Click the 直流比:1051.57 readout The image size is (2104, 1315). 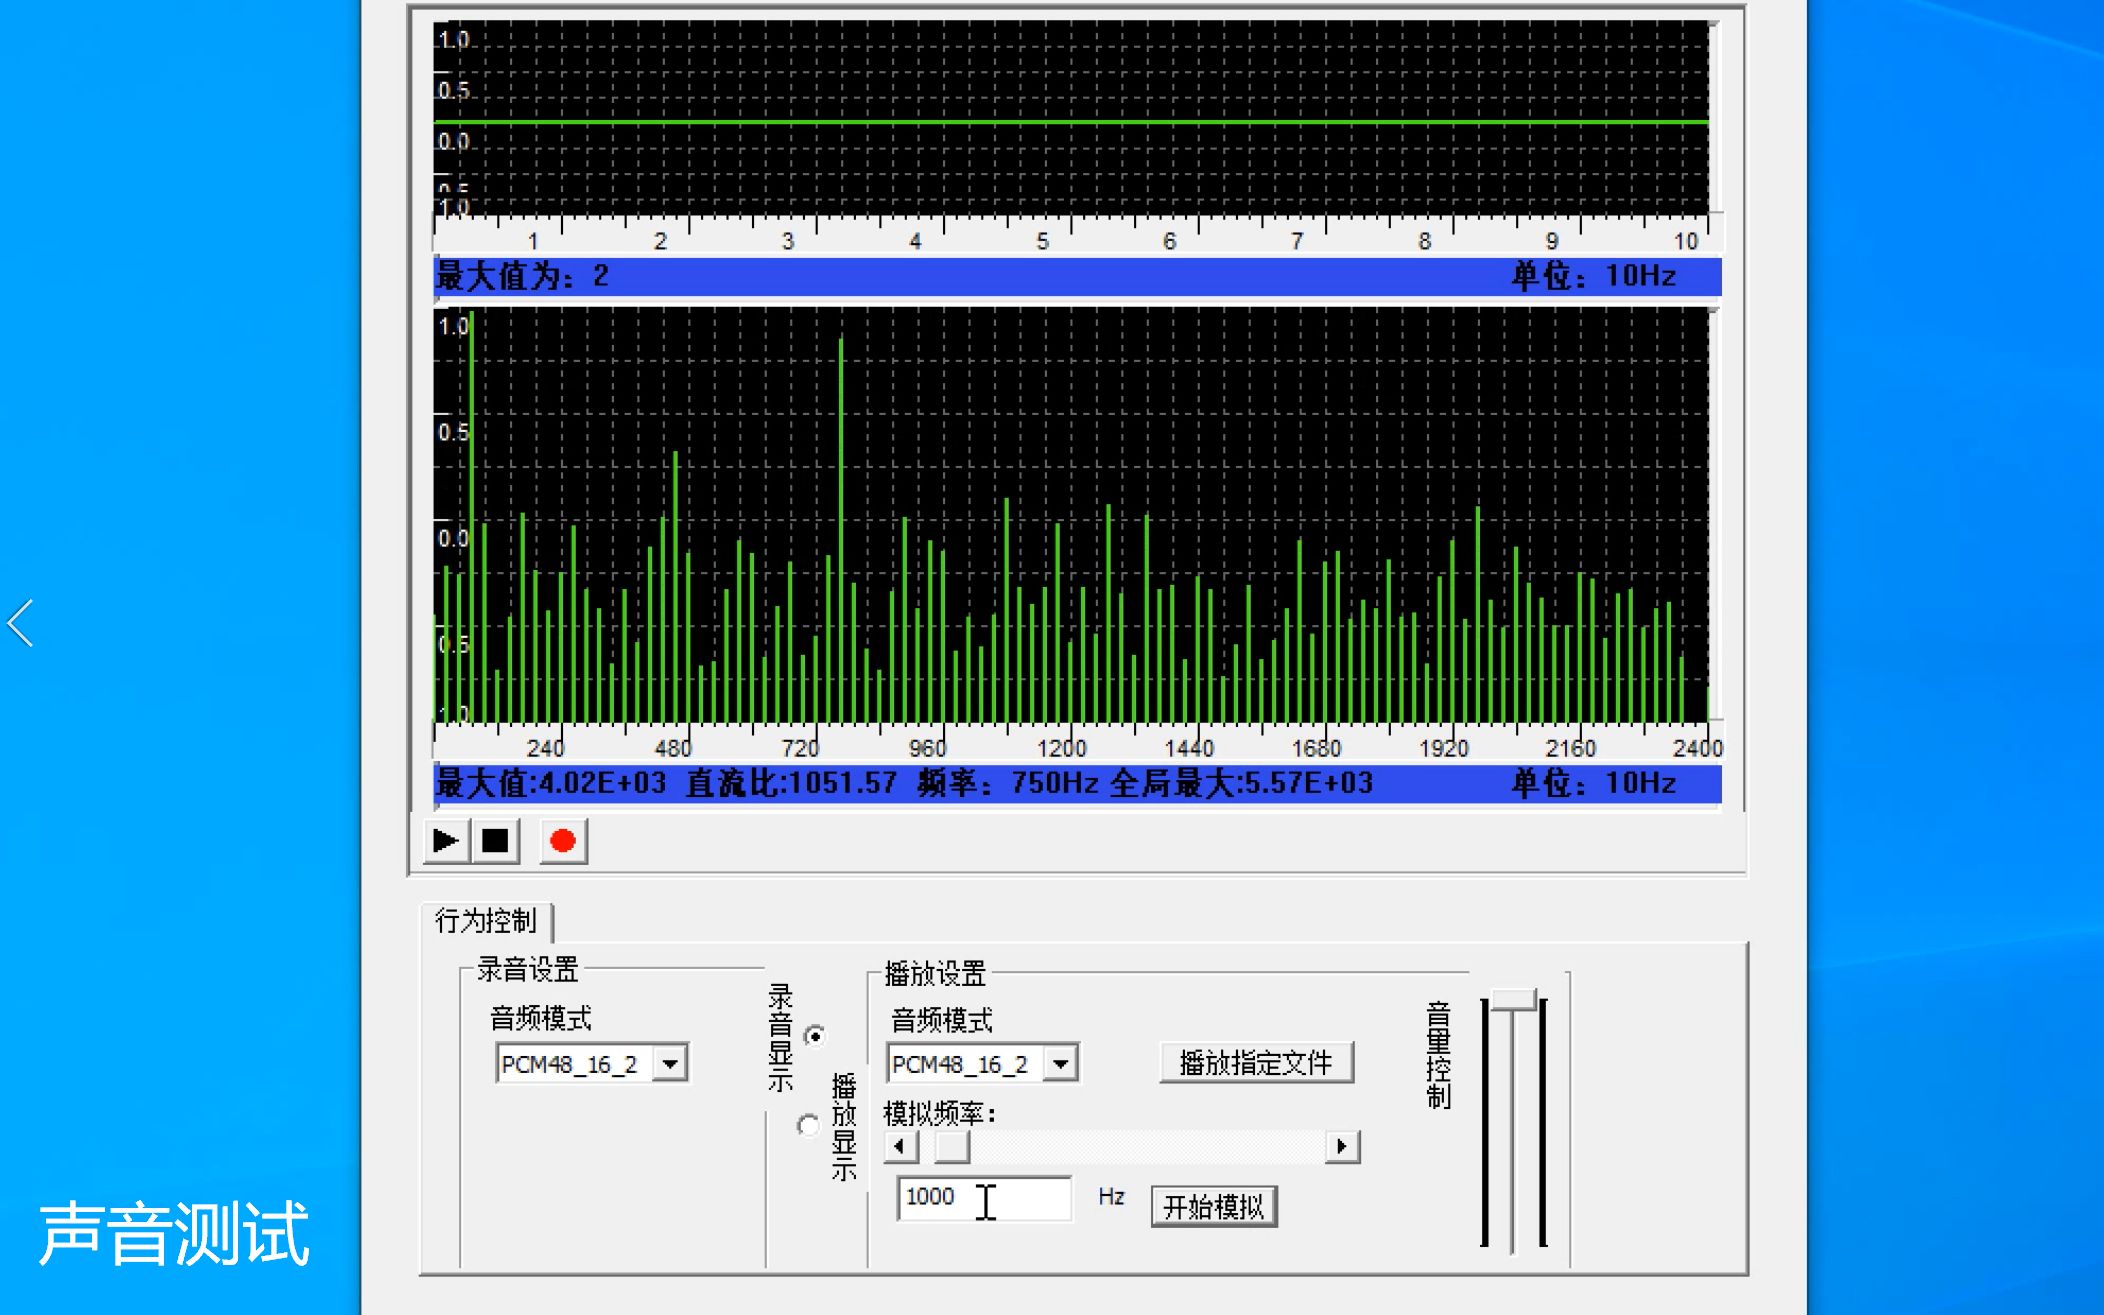791,783
